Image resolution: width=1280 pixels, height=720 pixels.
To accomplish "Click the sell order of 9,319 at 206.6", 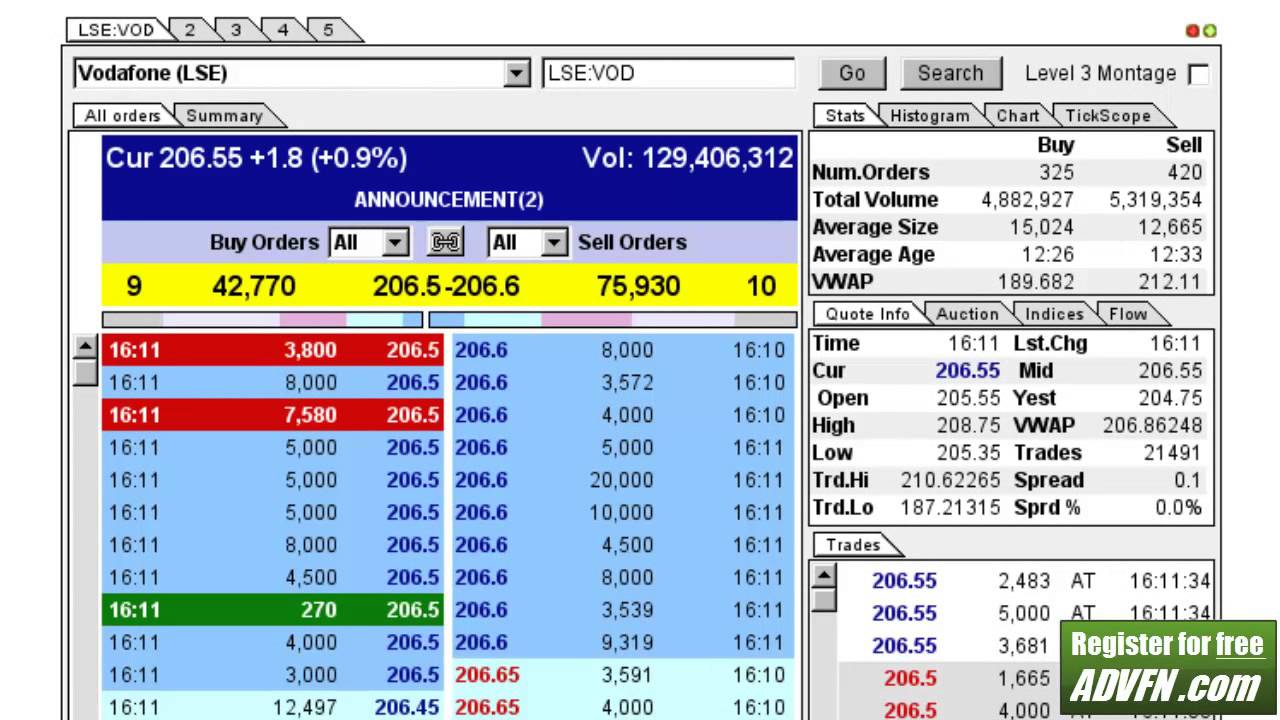I will (625, 642).
